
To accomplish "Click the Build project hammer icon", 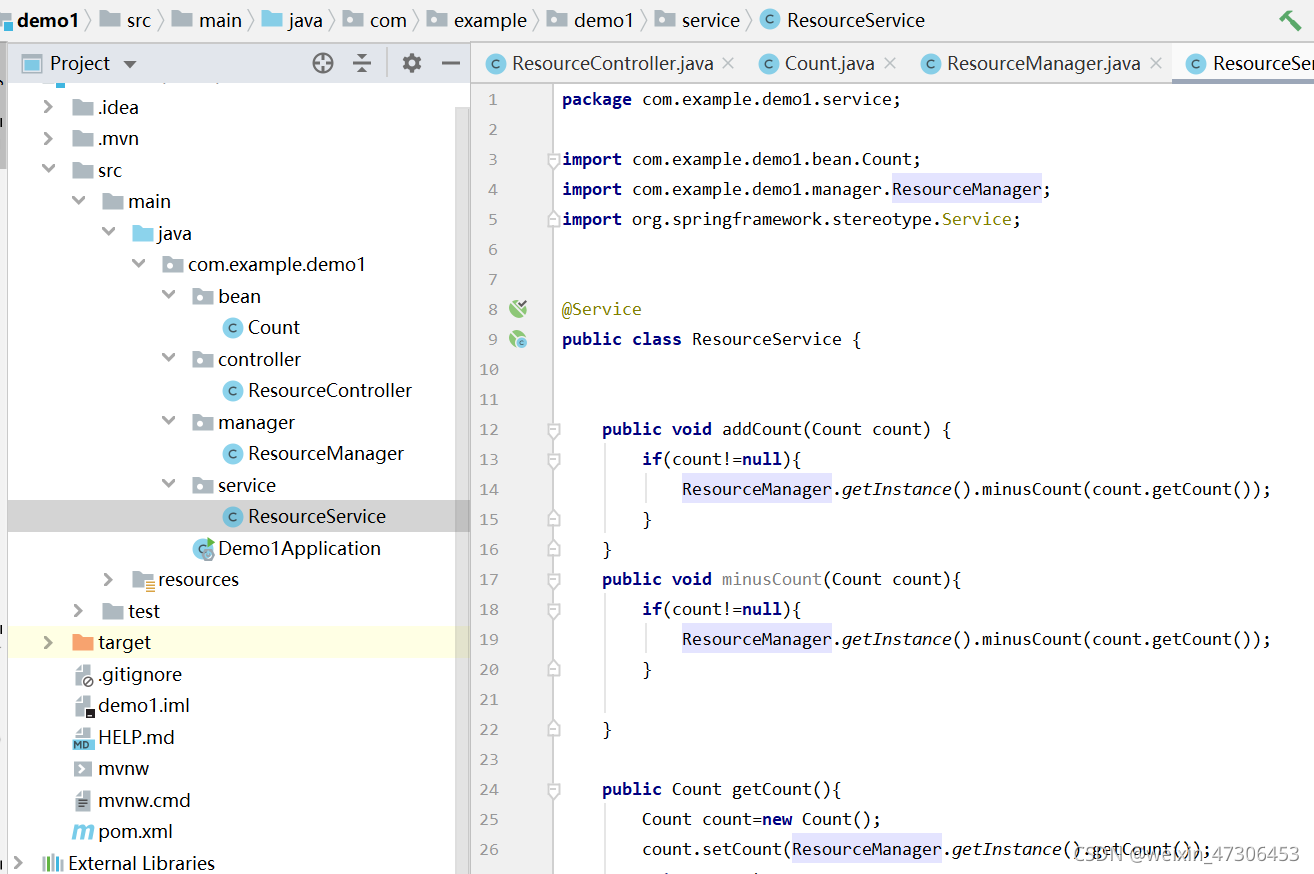I will click(x=1290, y=20).
